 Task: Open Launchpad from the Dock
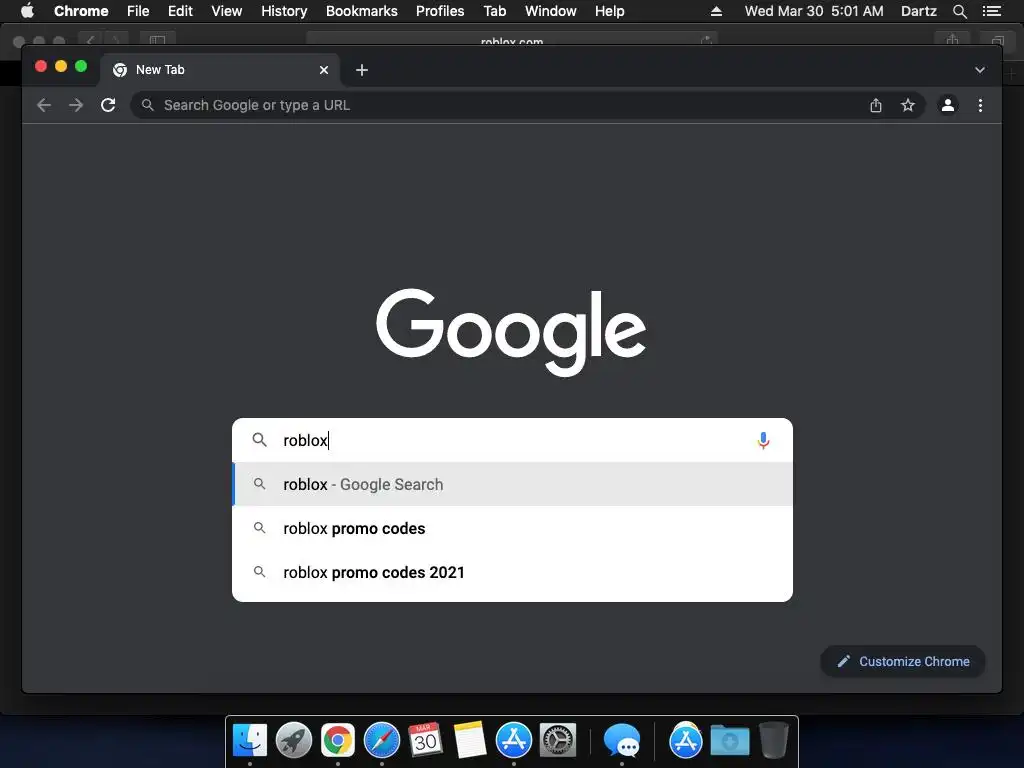tap(294, 740)
